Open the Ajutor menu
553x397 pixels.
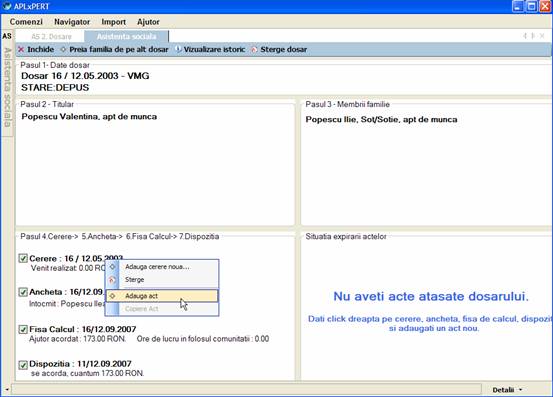[148, 22]
